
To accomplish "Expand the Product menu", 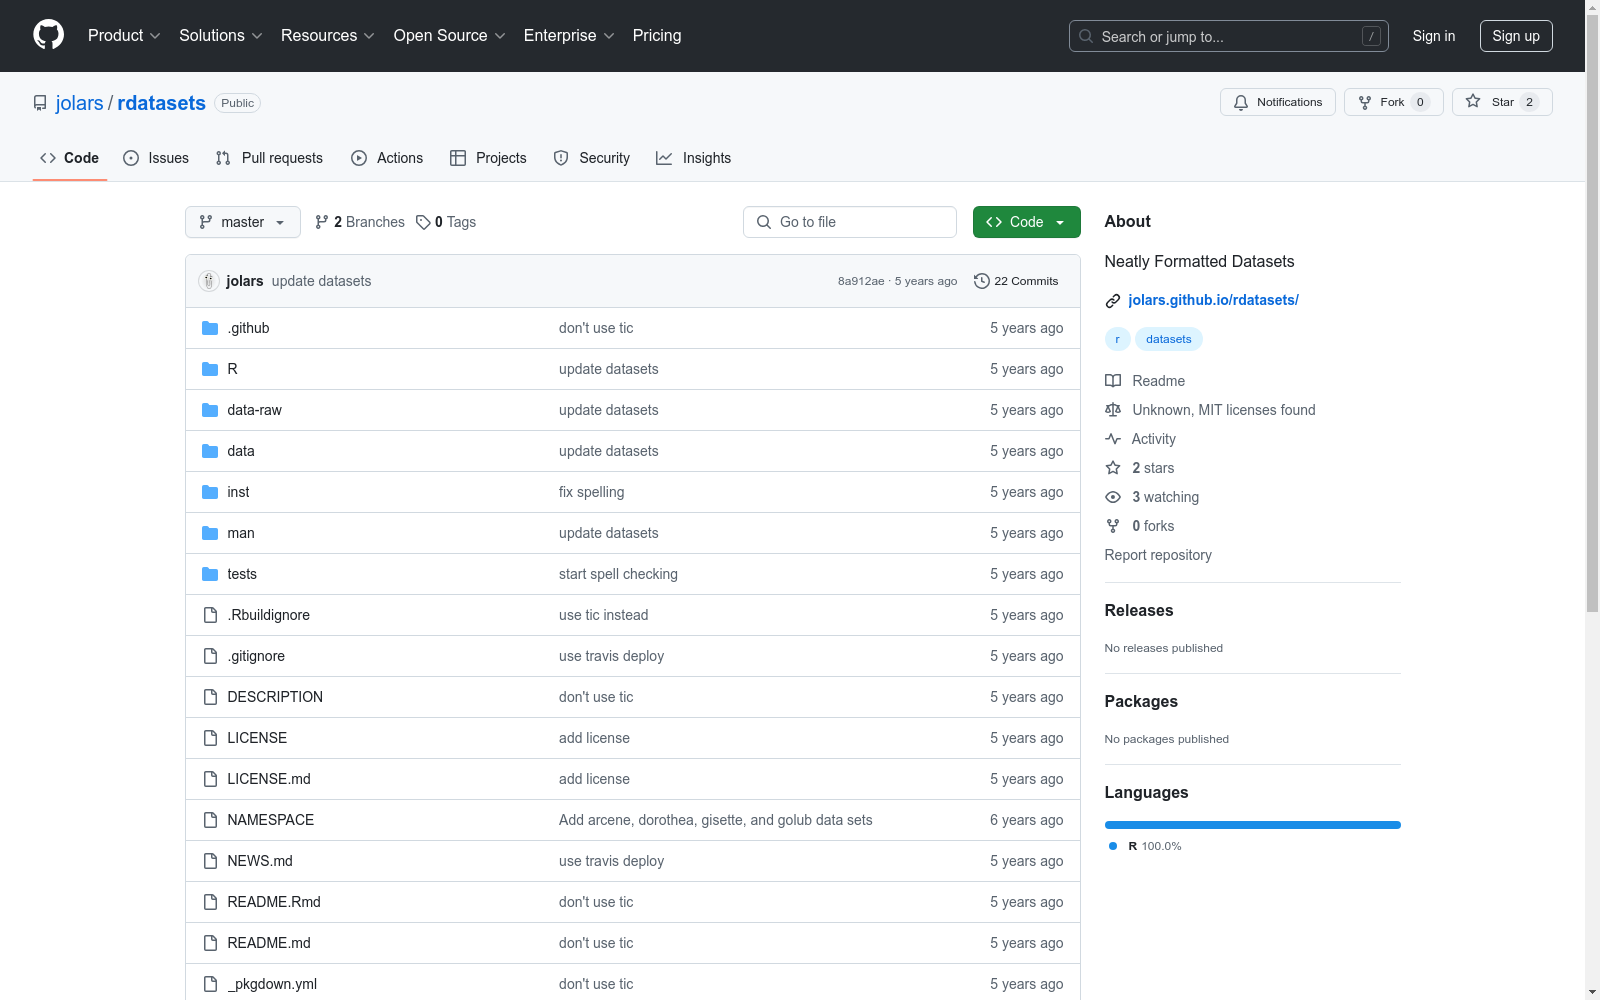I will 124,36.
